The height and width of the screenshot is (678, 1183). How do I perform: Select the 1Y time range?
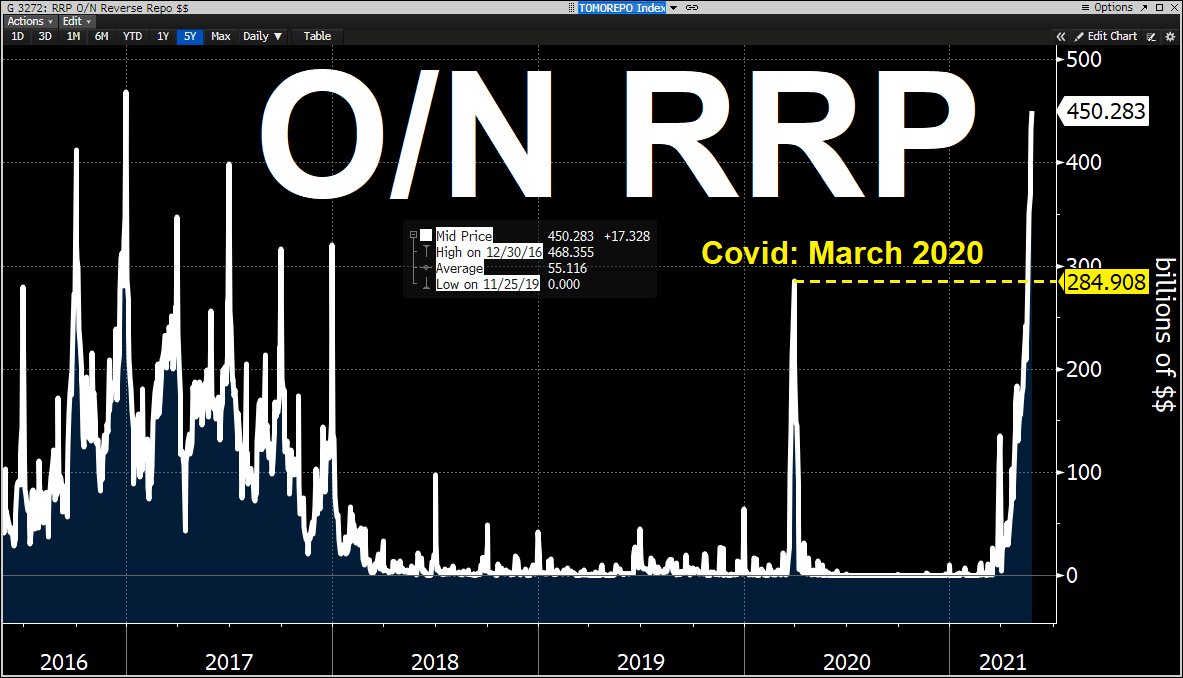tap(163, 36)
